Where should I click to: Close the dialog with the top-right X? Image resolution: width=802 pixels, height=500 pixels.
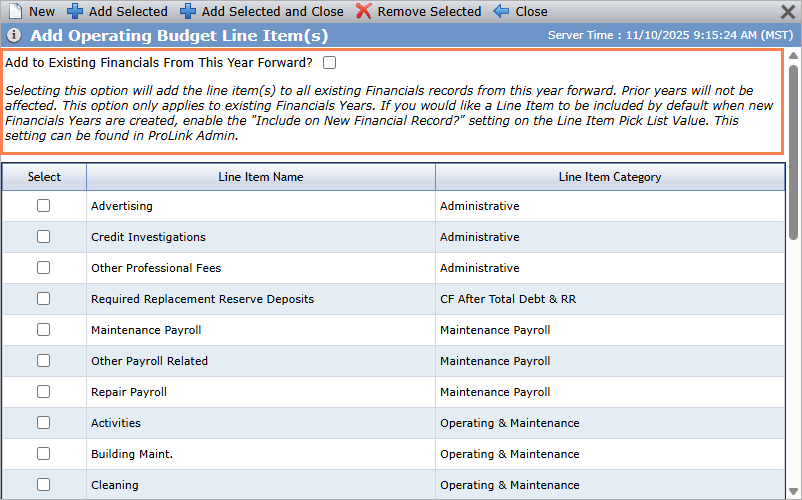[x=788, y=12]
